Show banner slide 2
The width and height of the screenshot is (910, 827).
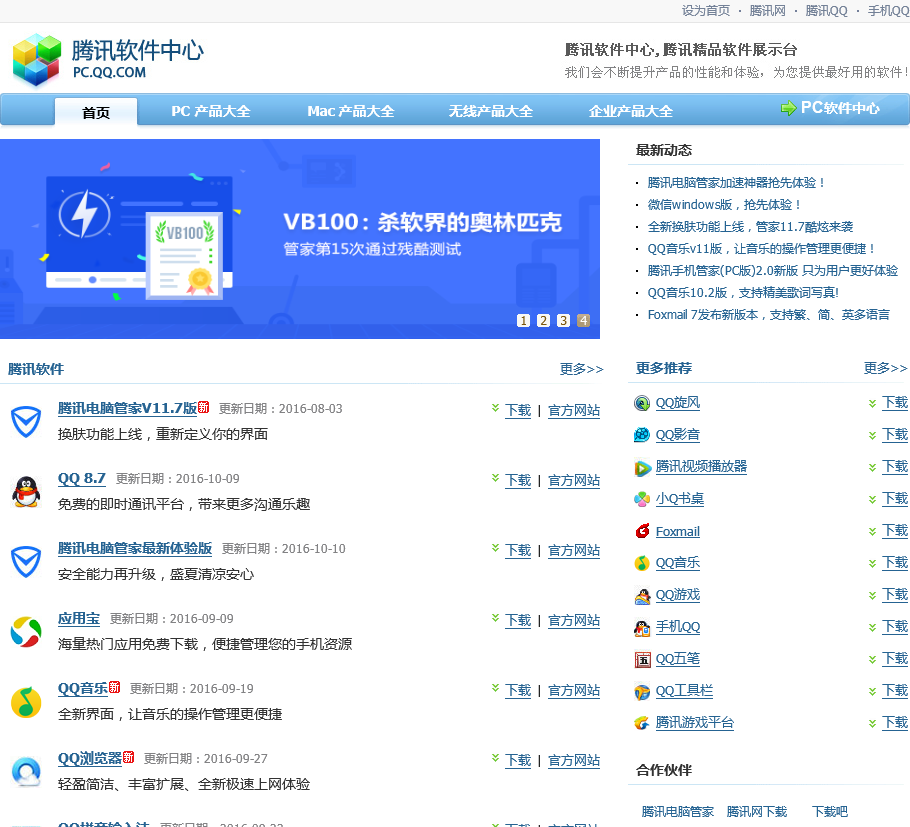[543, 320]
